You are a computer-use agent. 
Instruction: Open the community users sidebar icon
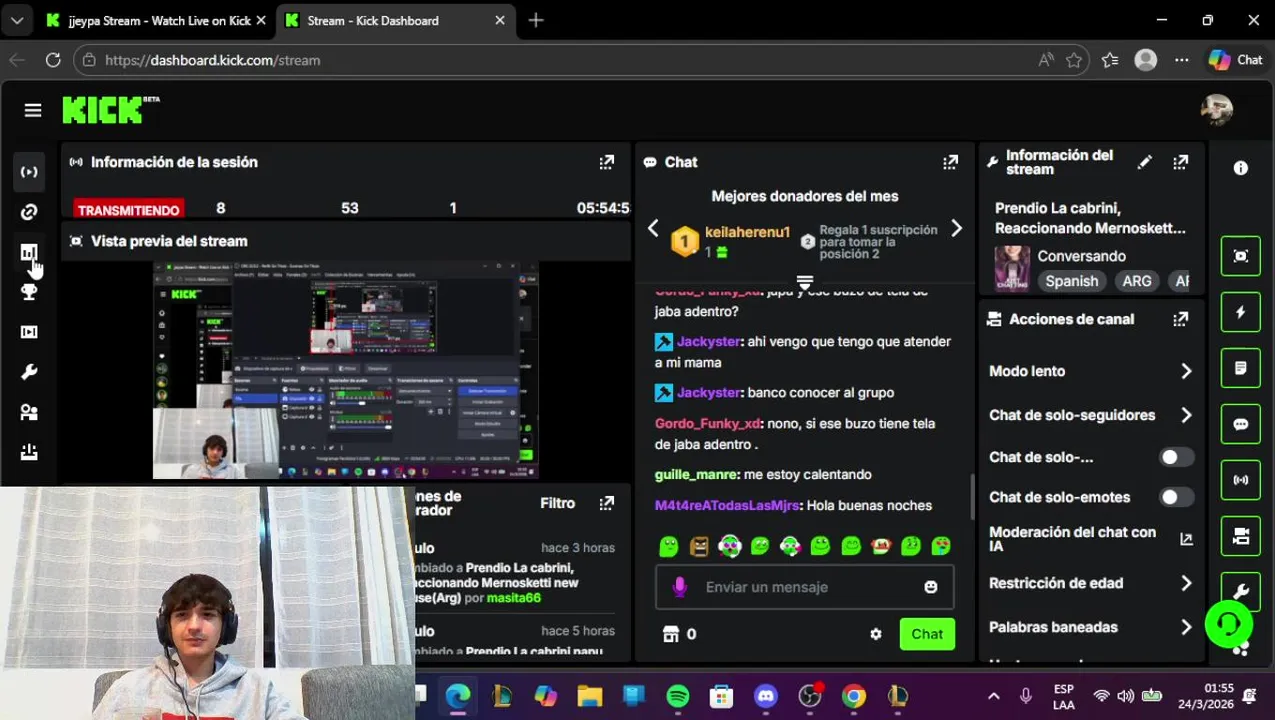point(29,412)
